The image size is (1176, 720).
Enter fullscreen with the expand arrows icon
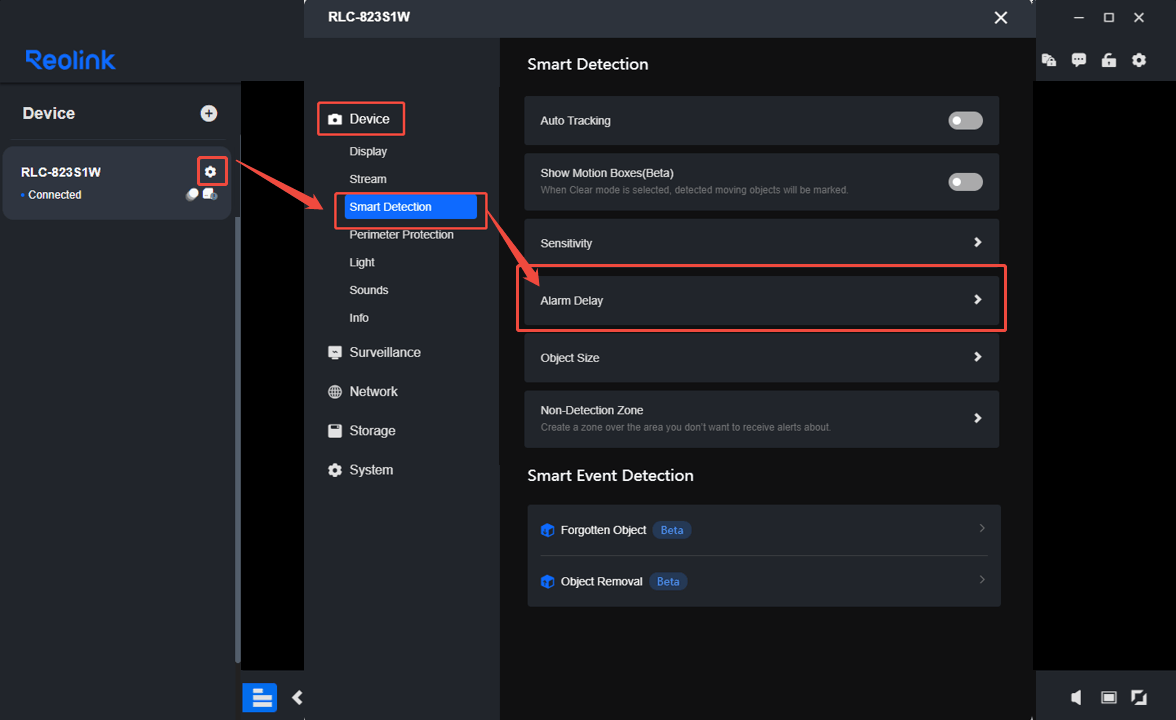coord(1138,698)
